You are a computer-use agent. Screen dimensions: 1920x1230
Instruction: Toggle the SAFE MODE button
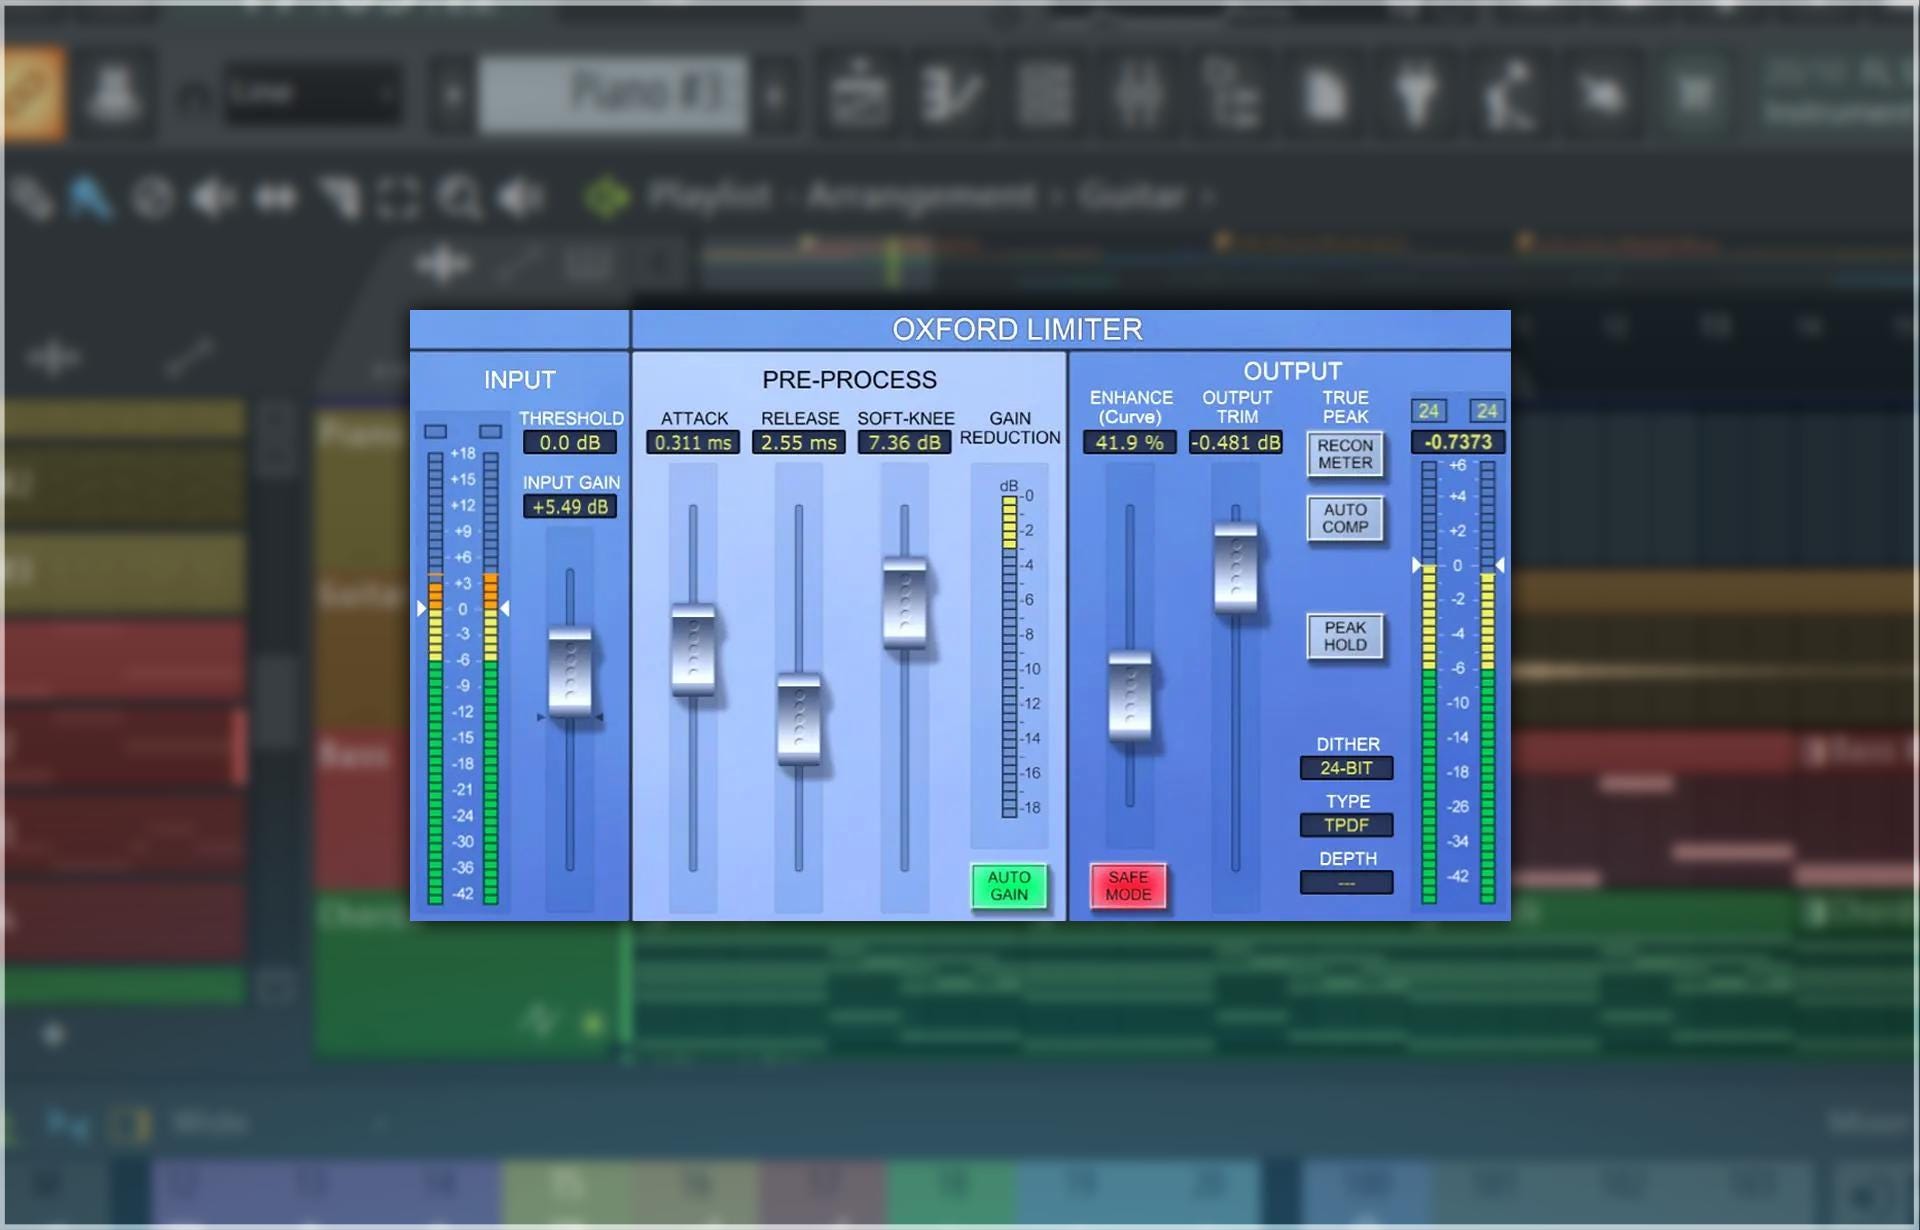[1128, 886]
